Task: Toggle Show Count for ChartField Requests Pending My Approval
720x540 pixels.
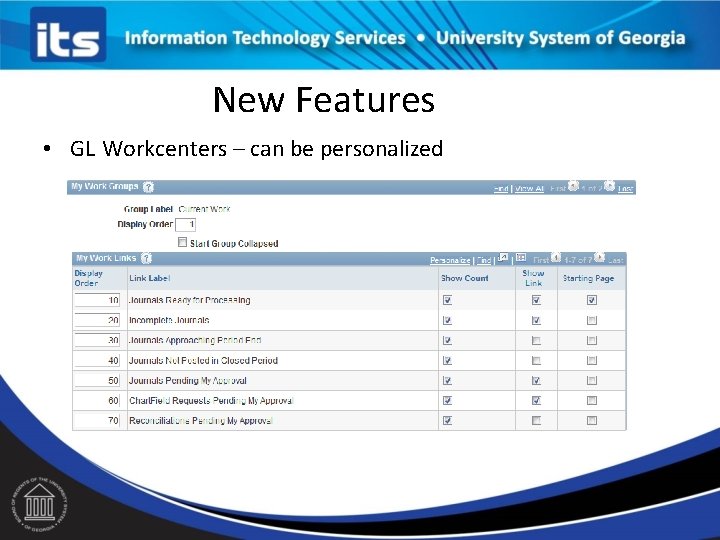Action: (447, 400)
